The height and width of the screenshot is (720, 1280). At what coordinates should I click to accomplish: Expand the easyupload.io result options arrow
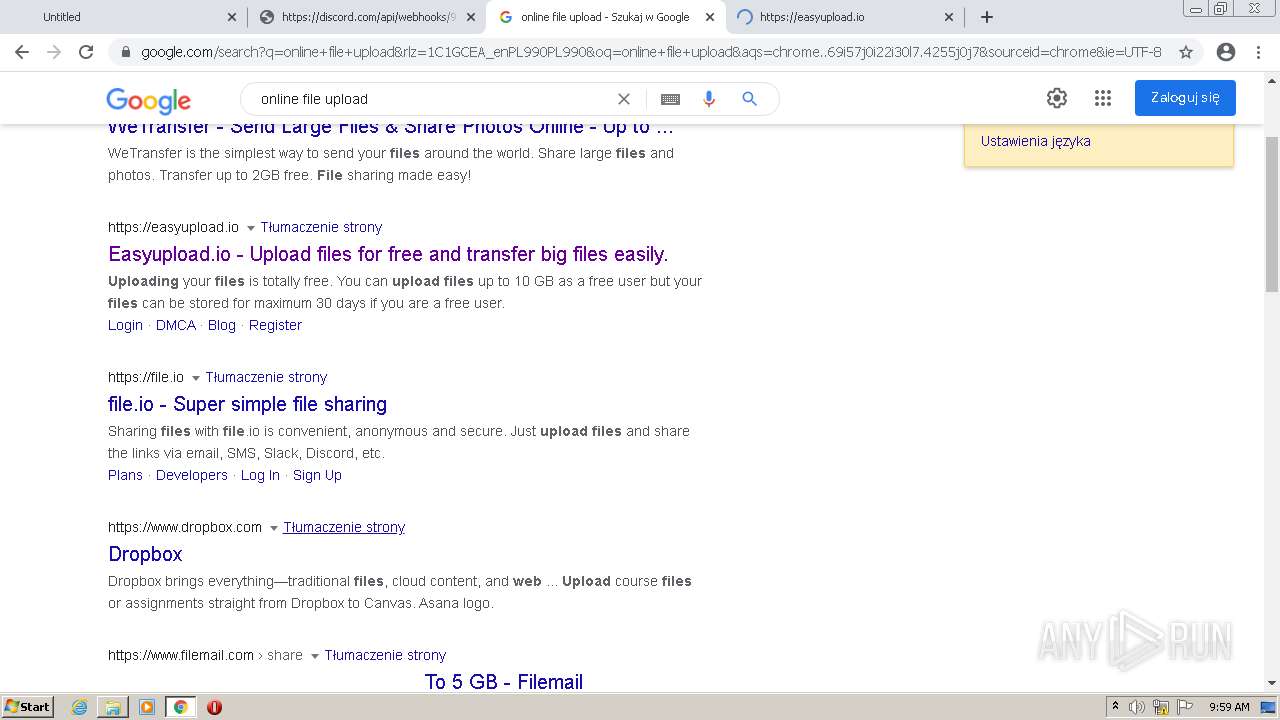251,228
